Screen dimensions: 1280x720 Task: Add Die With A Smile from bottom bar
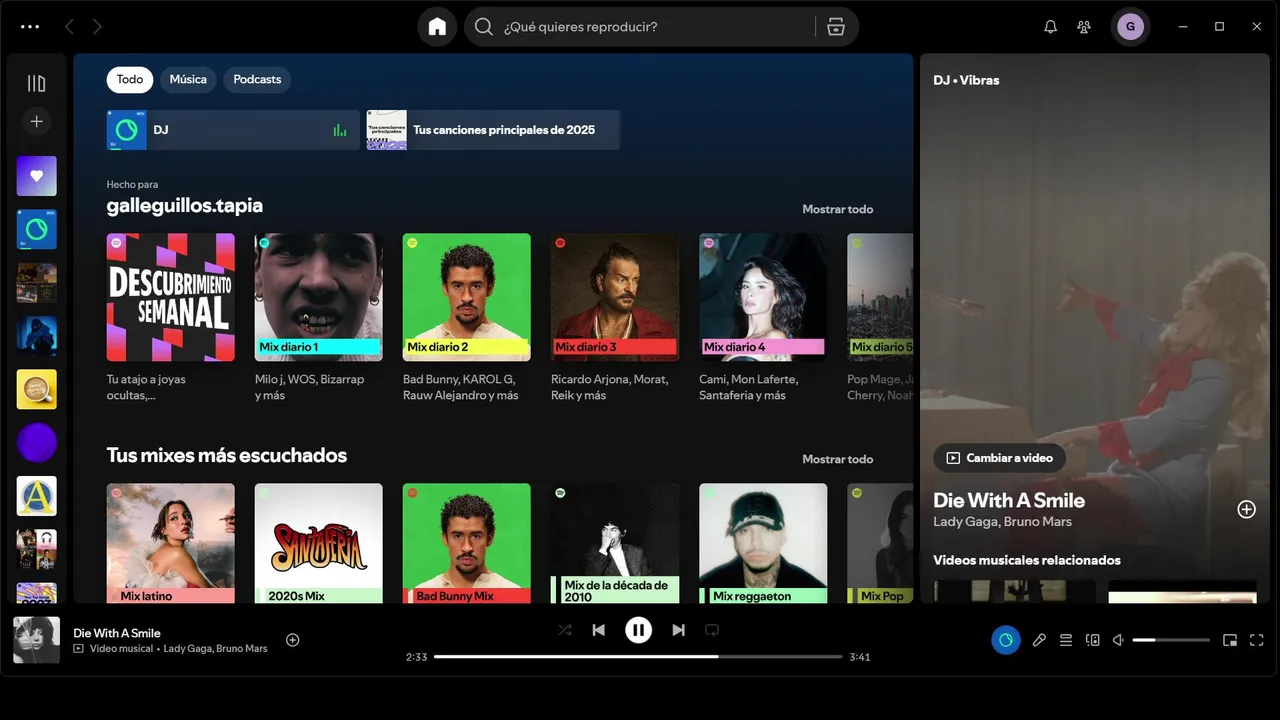pyautogui.click(x=293, y=640)
